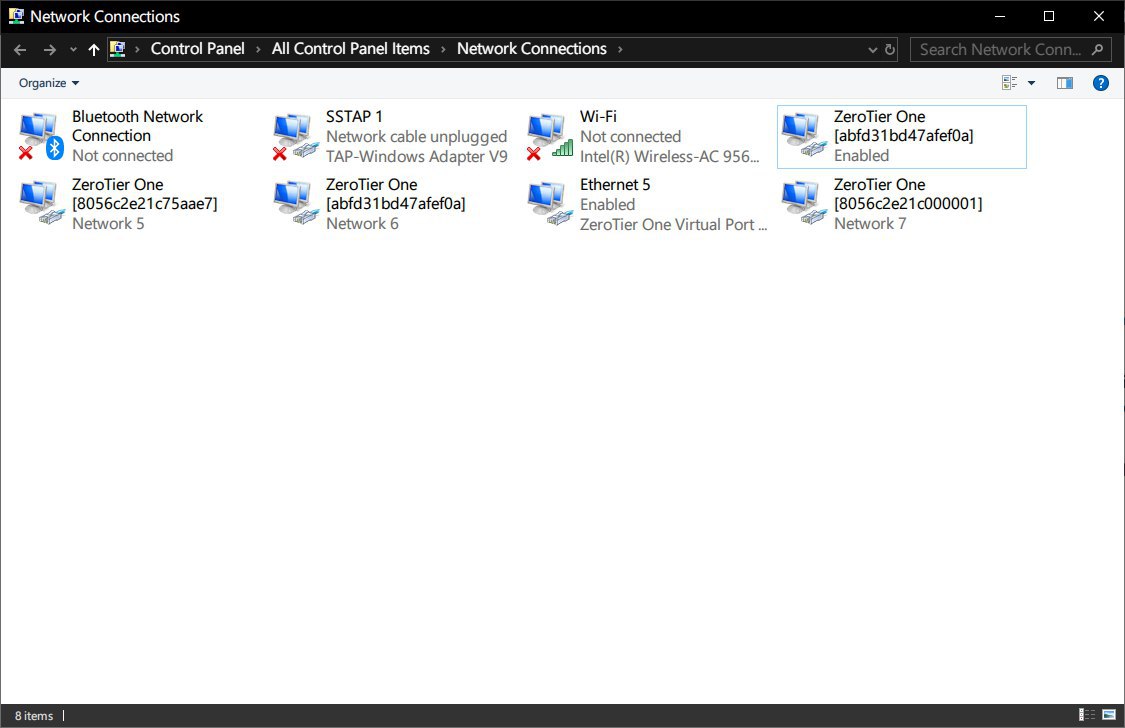Click the Wi-Fi 'Not connected' status text

point(630,136)
